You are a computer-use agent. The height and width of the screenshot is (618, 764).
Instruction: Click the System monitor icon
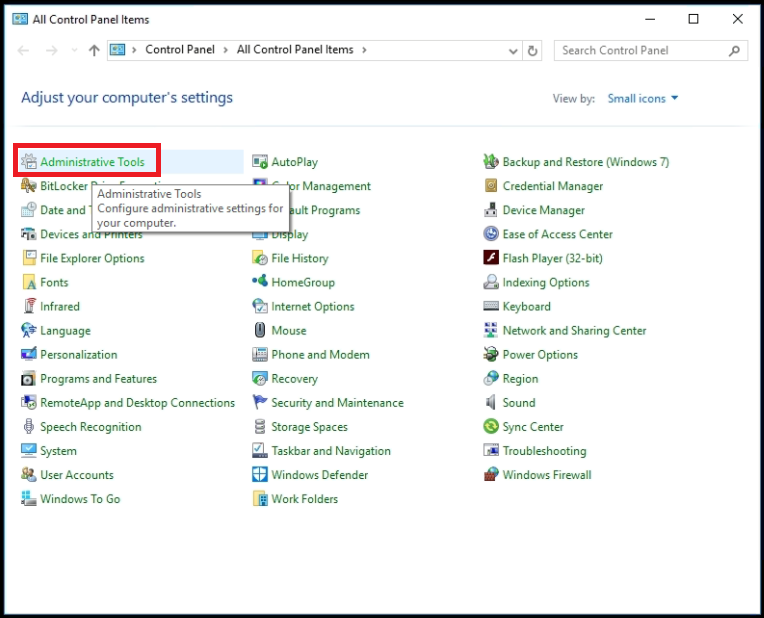click(x=29, y=450)
